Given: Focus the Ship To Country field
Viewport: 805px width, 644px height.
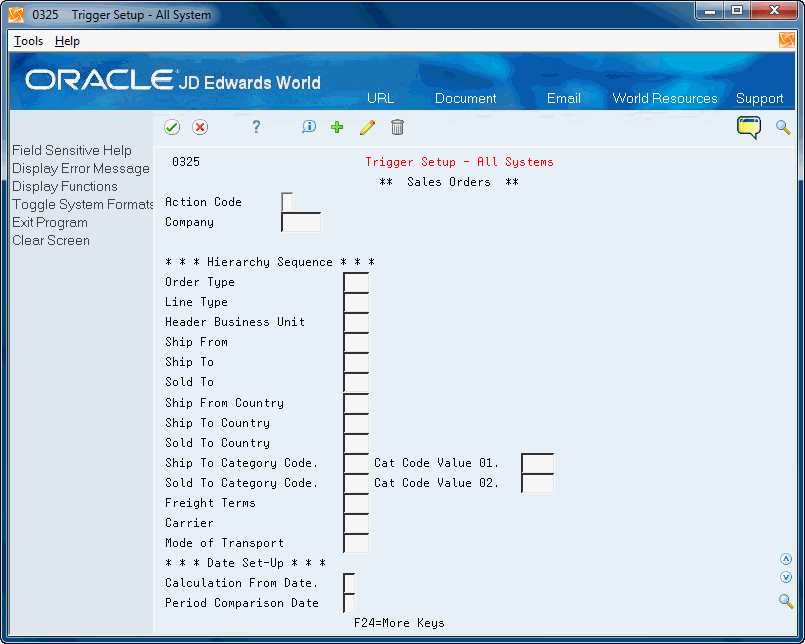Looking at the screenshot, I should [x=356, y=423].
